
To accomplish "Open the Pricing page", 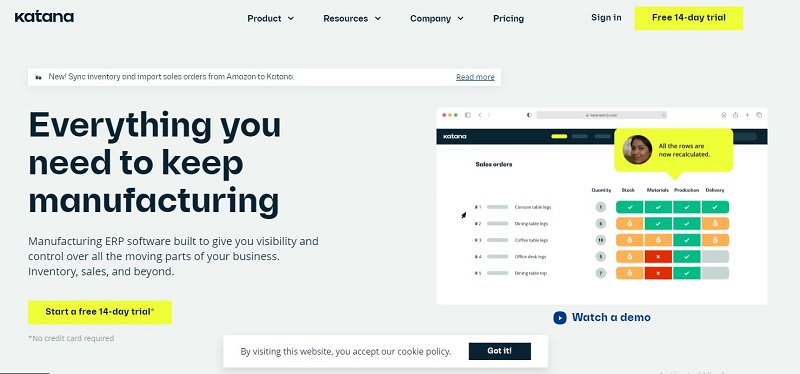I will point(508,18).
